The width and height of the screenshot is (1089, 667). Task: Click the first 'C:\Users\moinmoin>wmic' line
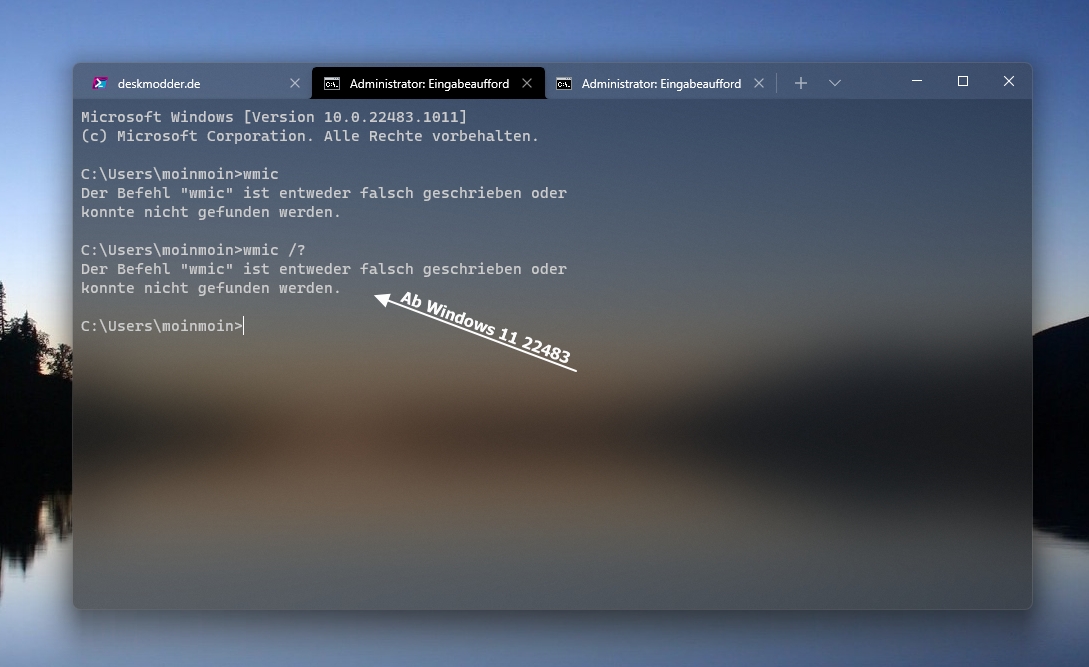pos(179,174)
